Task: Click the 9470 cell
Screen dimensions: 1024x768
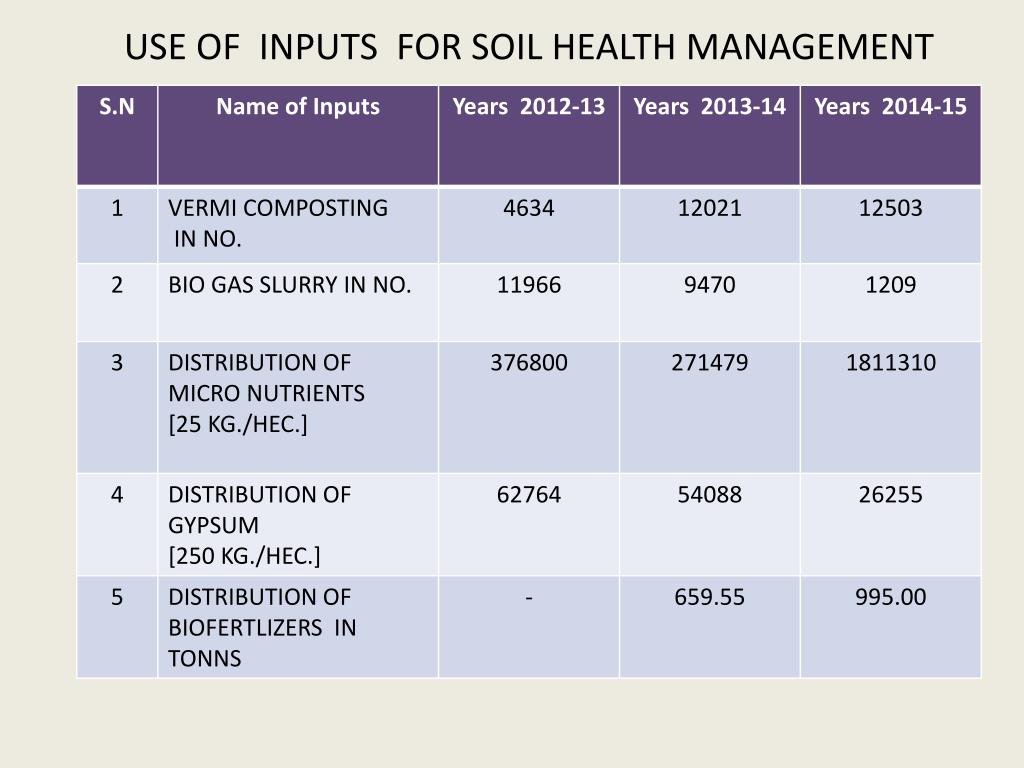Action: click(710, 285)
